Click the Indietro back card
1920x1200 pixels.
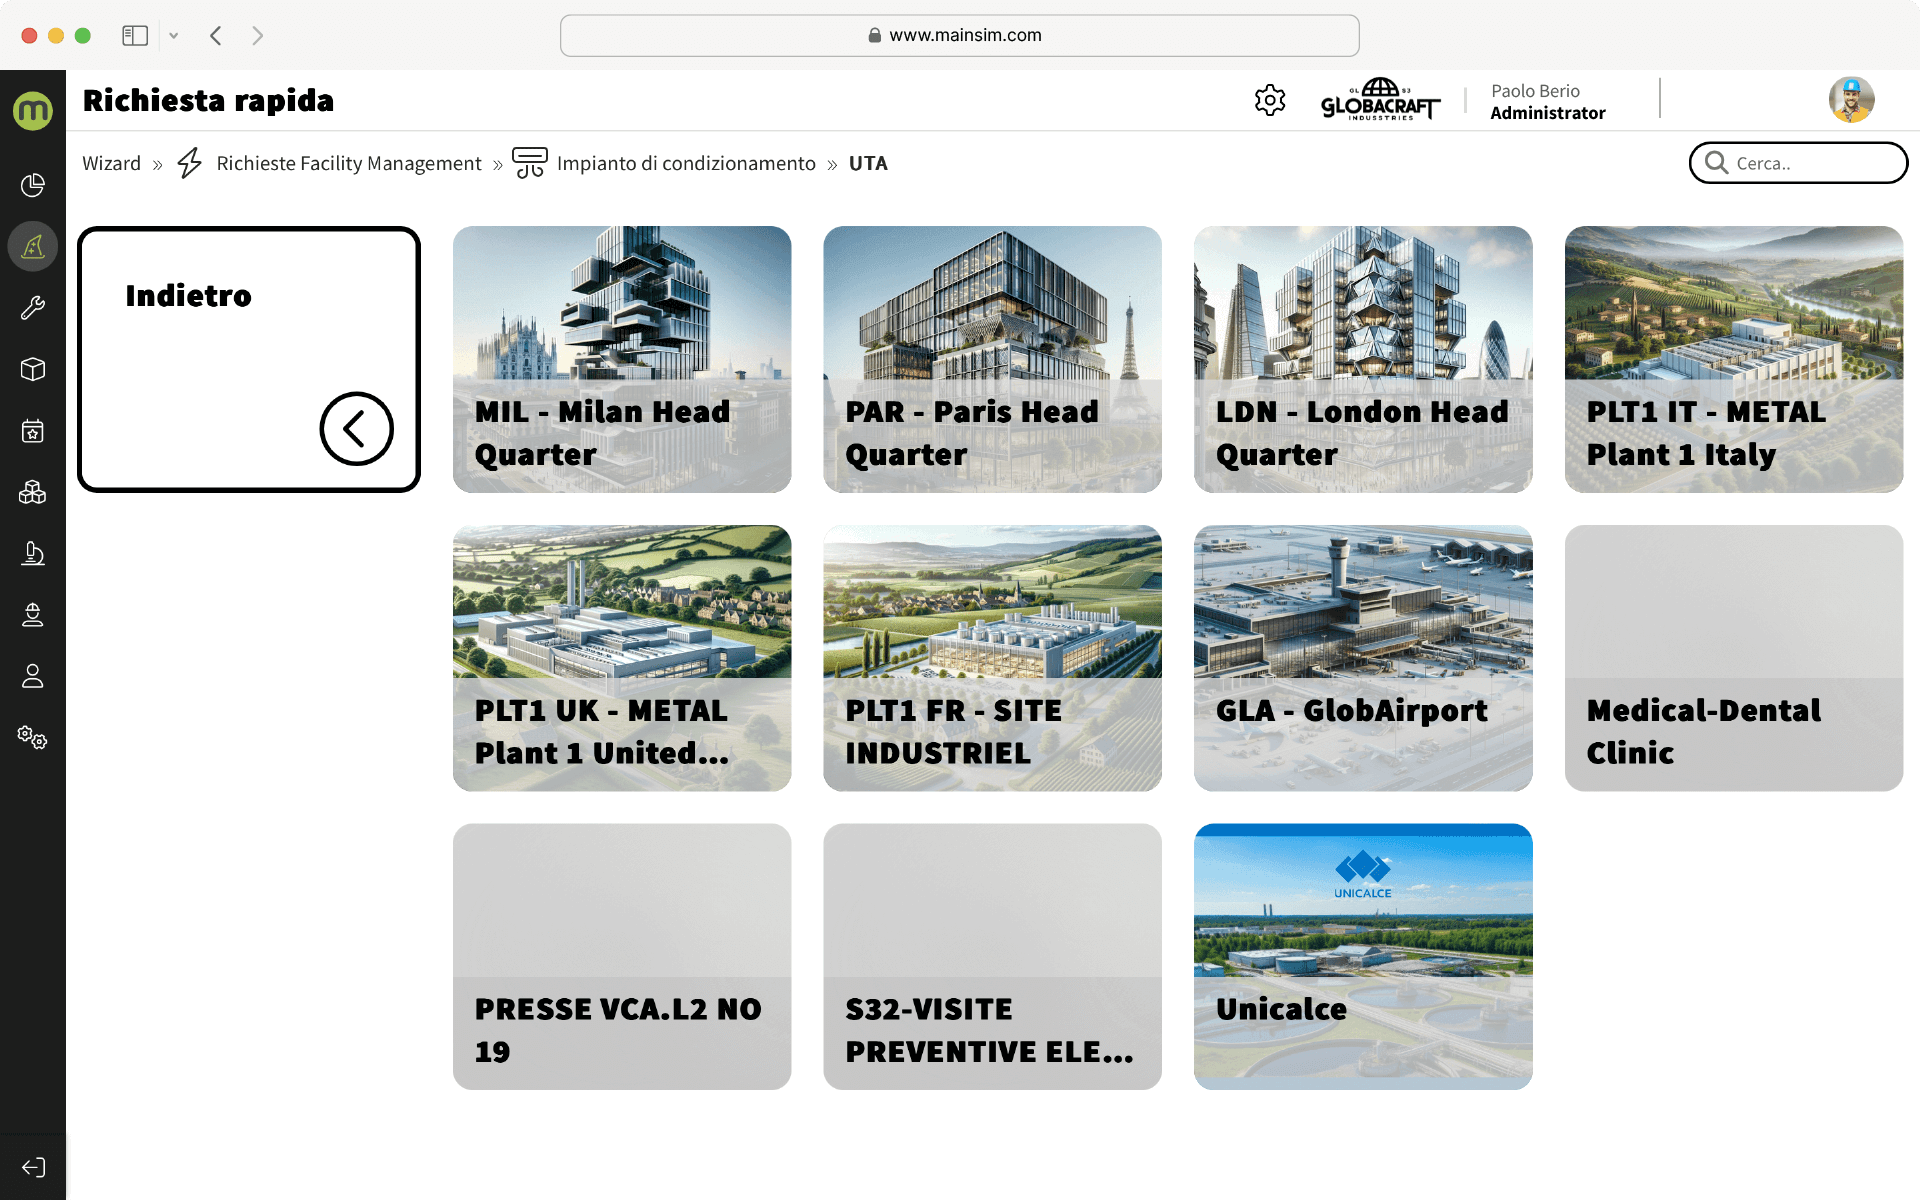pyautogui.click(x=249, y=359)
